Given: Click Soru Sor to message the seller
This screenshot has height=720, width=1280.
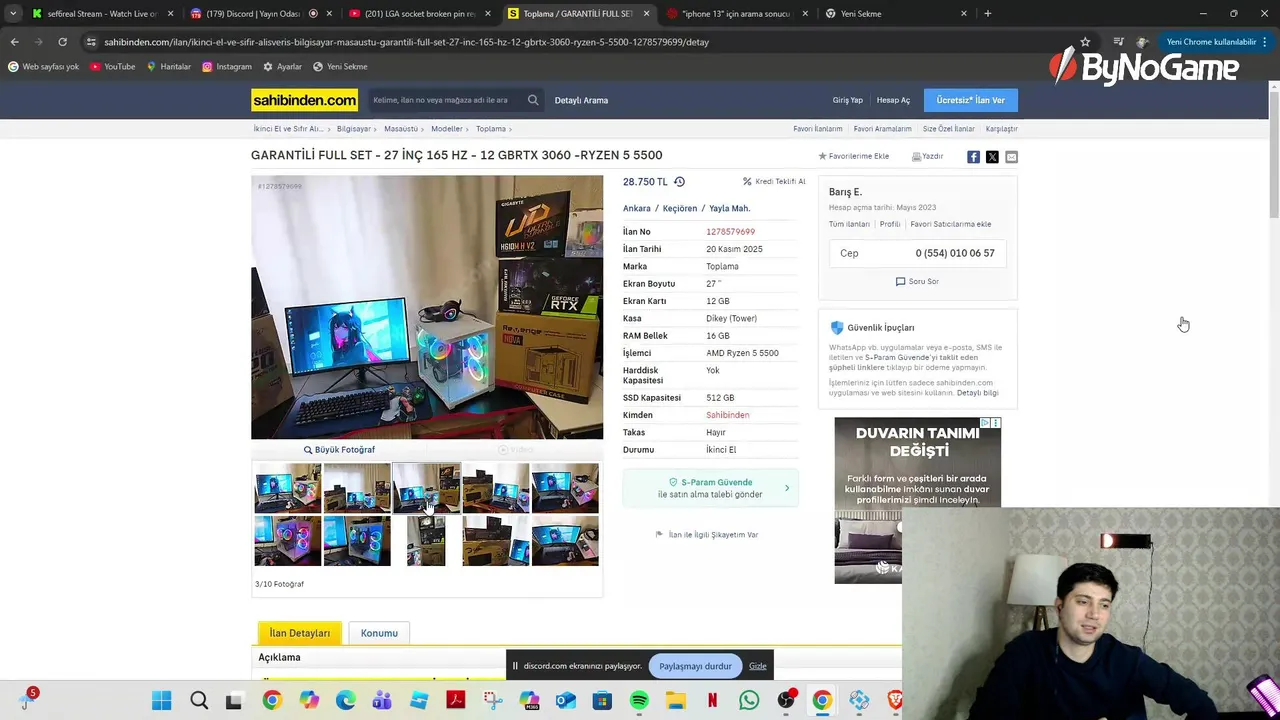Looking at the screenshot, I should 917,282.
